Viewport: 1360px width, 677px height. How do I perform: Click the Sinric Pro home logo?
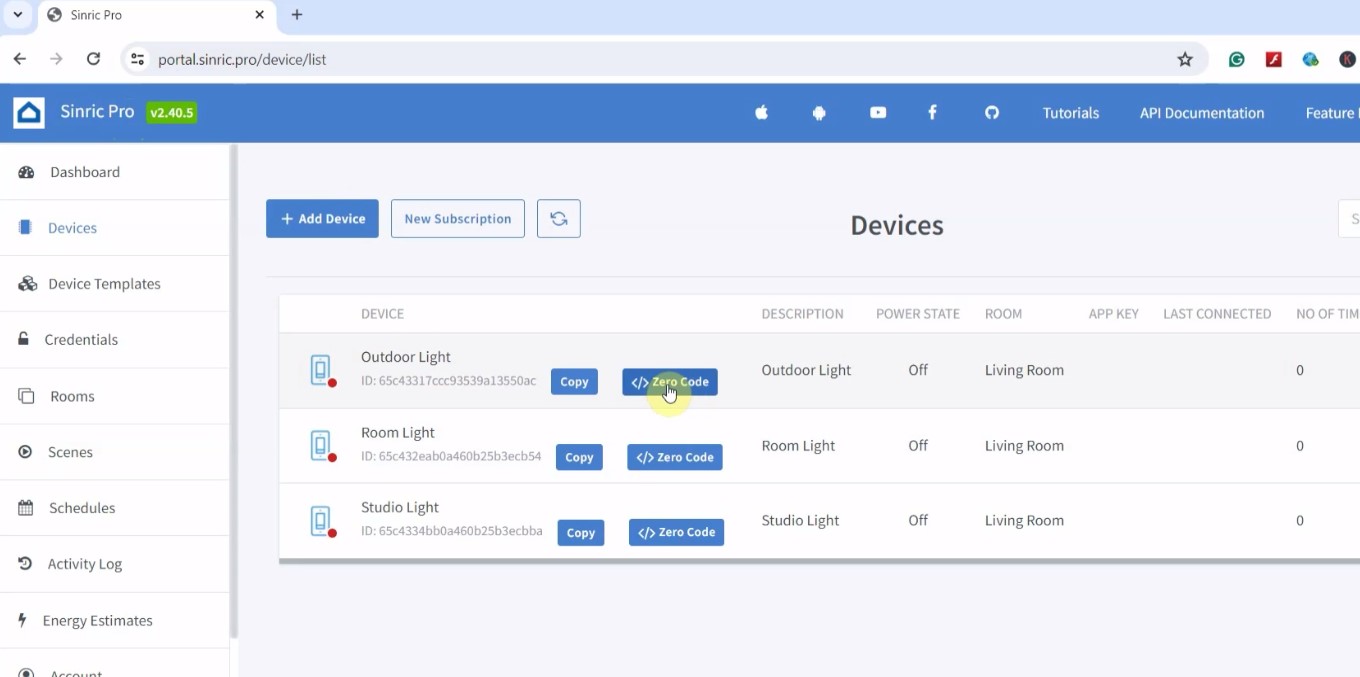pyautogui.click(x=29, y=113)
